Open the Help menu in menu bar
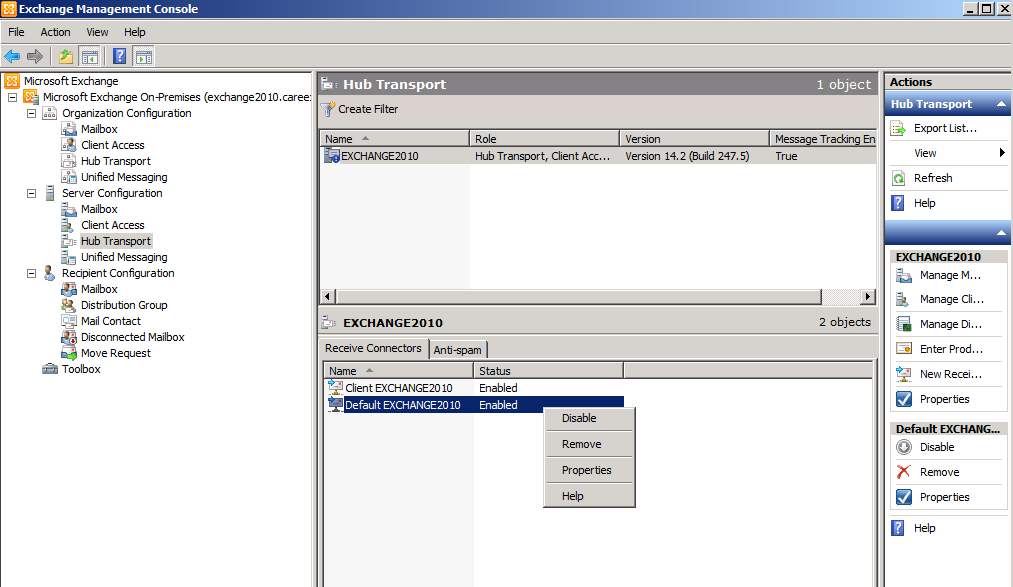 click(x=134, y=32)
